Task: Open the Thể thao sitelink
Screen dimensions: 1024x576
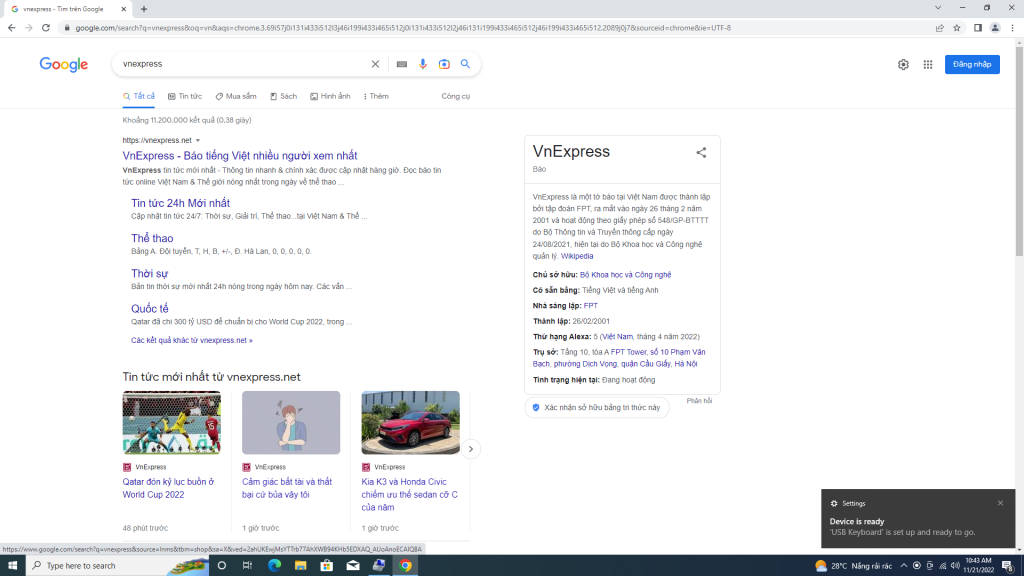Action: [152, 238]
